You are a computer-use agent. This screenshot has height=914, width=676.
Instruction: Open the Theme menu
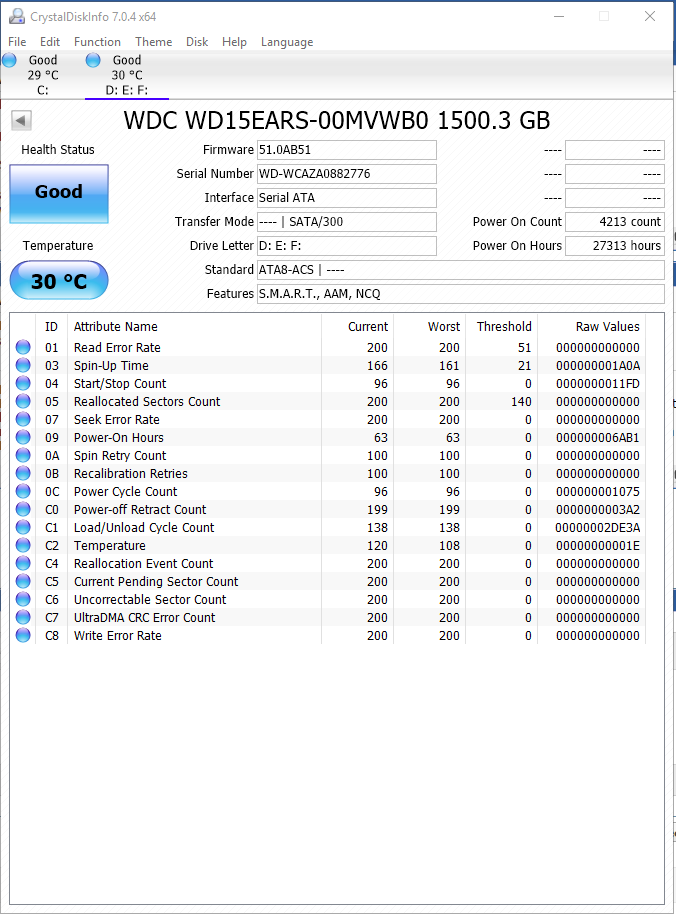coord(154,42)
